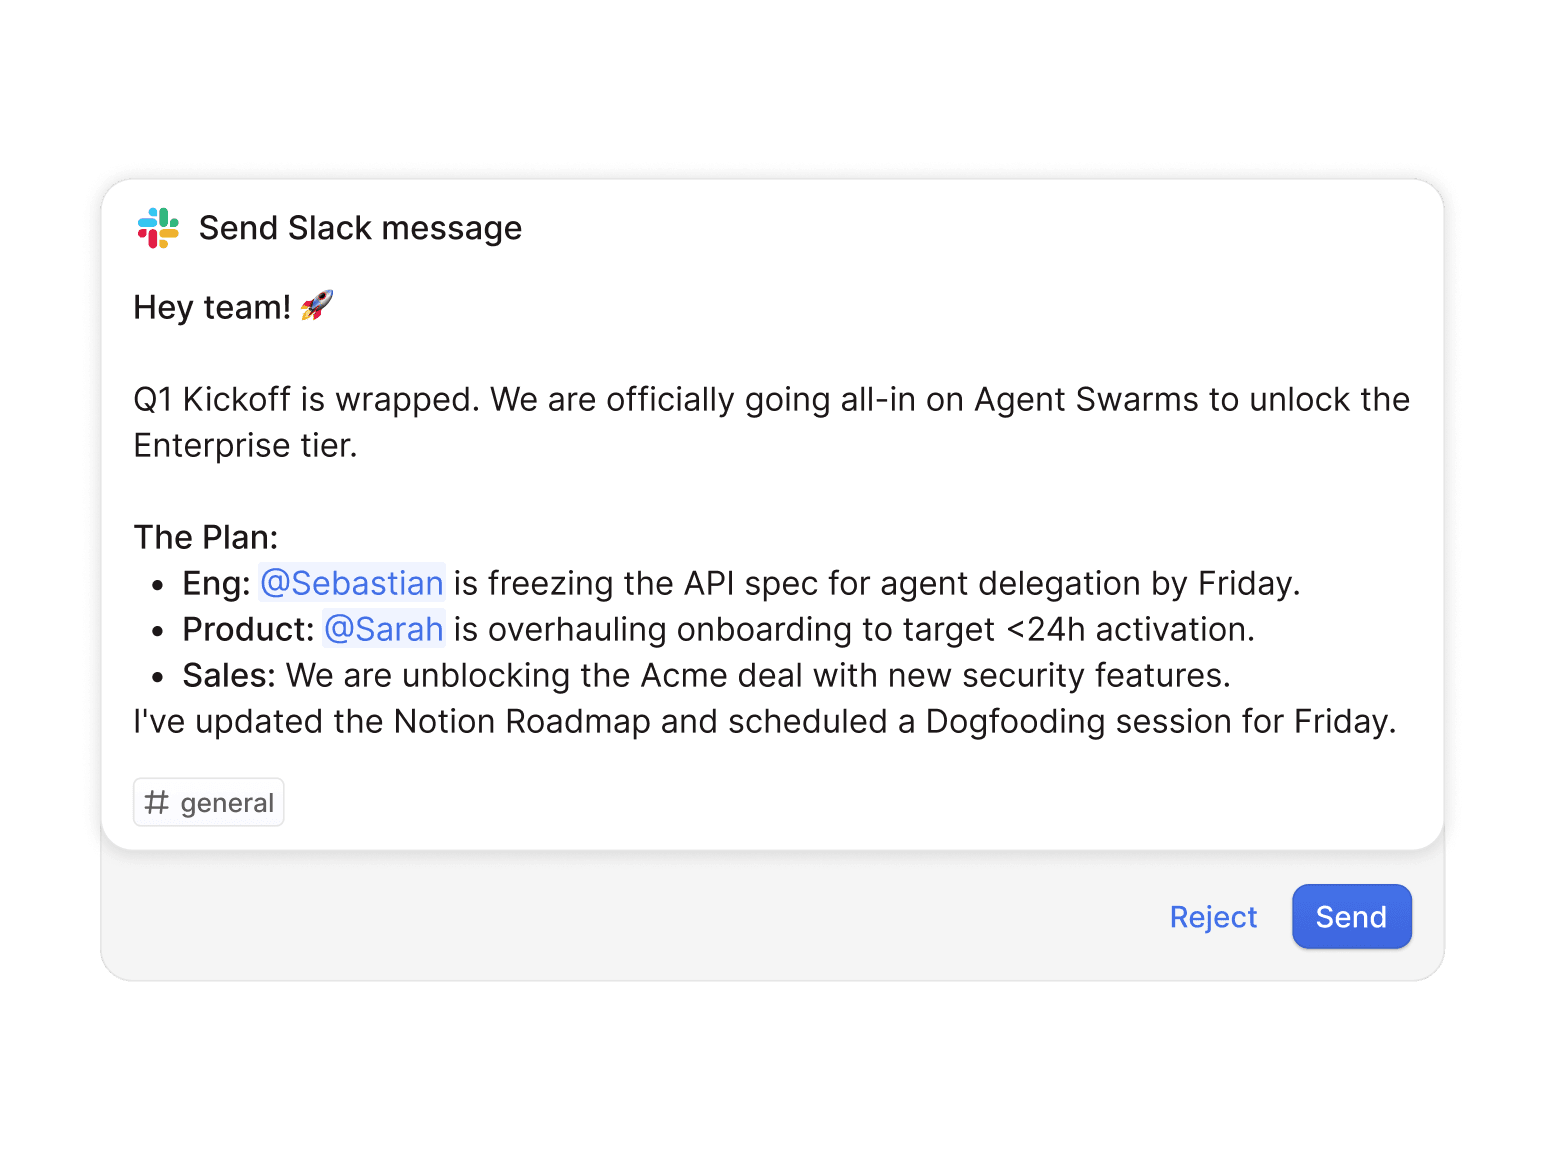Click the Hey team greeting text

click(x=212, y=307)
